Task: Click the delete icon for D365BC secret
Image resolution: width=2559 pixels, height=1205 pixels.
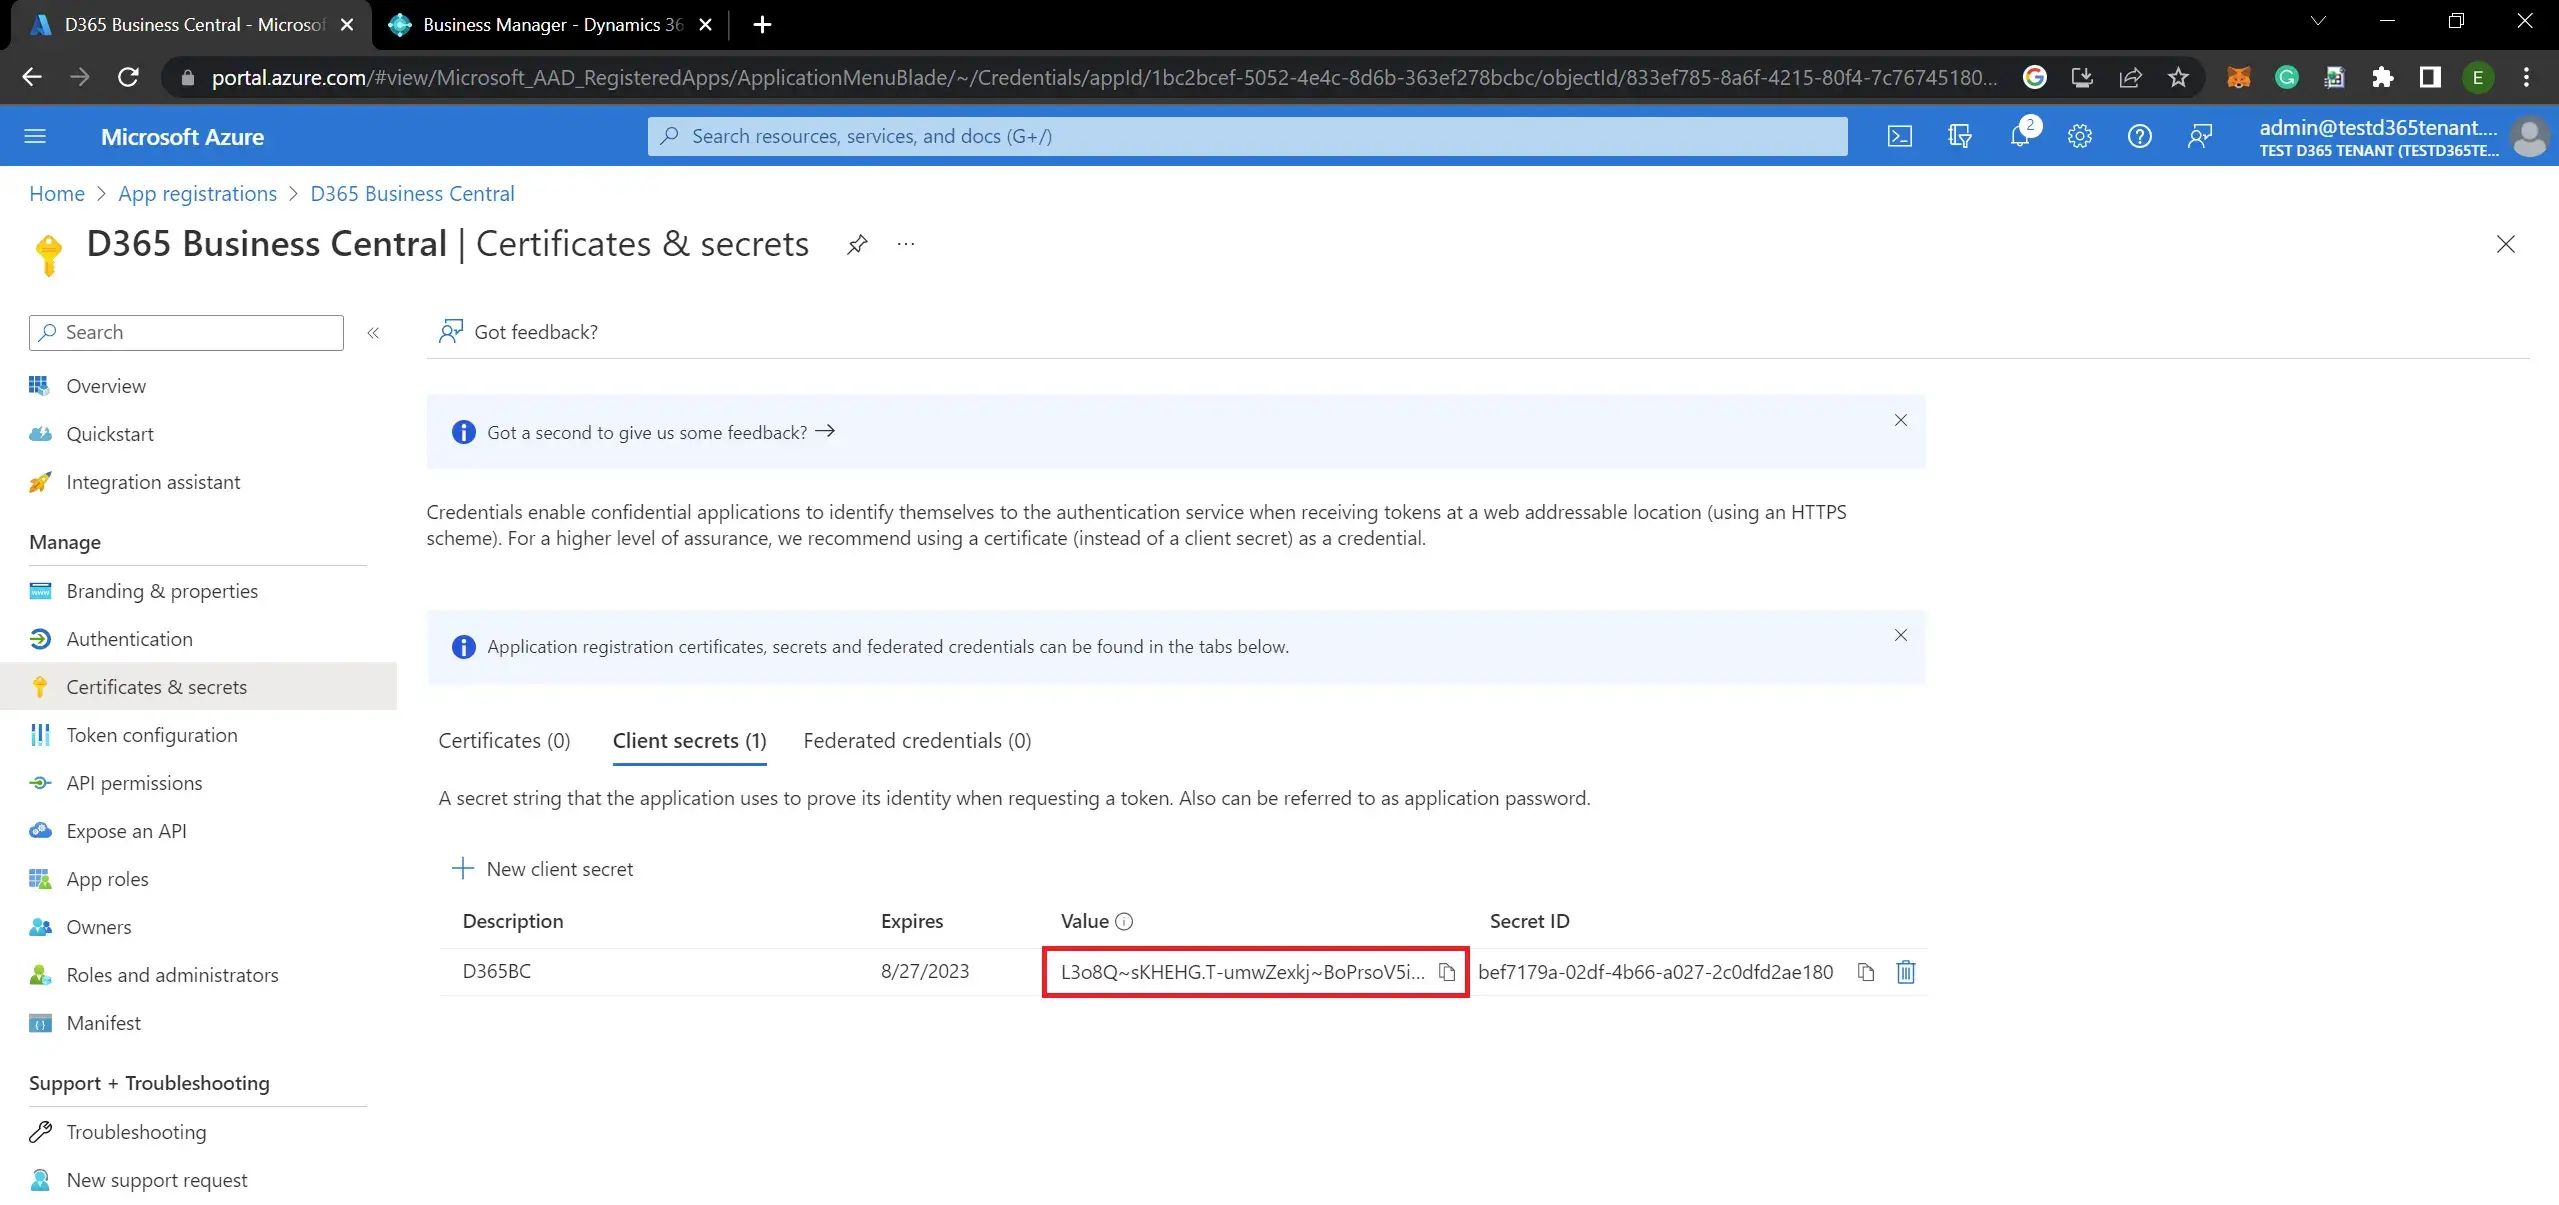Action: click(x=1903, y=972)
